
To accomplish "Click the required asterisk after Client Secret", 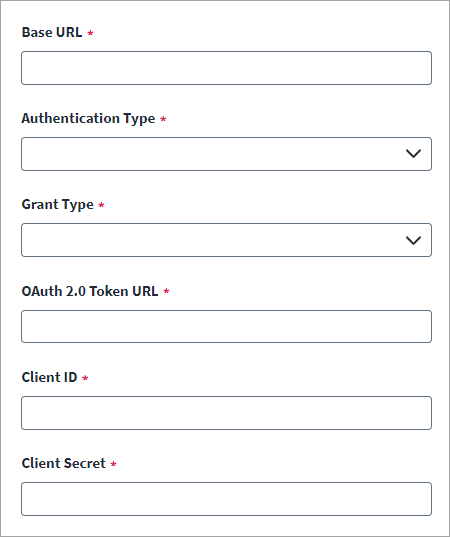I will [113, 464].
